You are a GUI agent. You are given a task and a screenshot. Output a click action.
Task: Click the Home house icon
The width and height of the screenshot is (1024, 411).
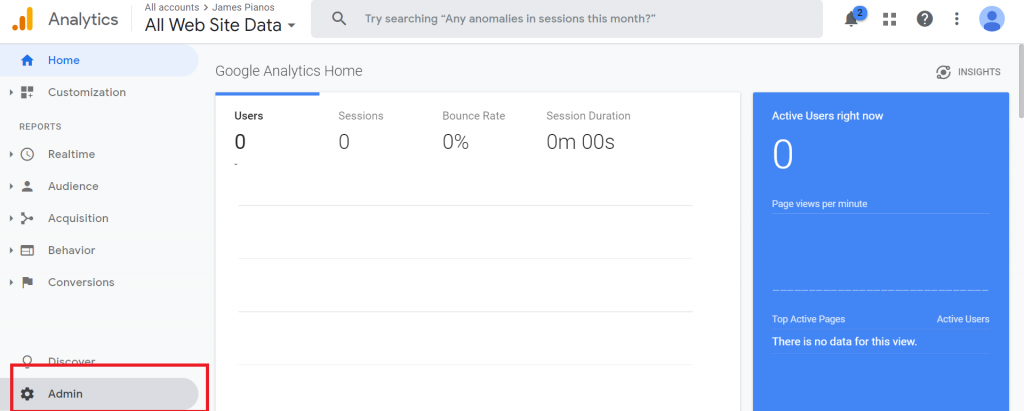27,60
